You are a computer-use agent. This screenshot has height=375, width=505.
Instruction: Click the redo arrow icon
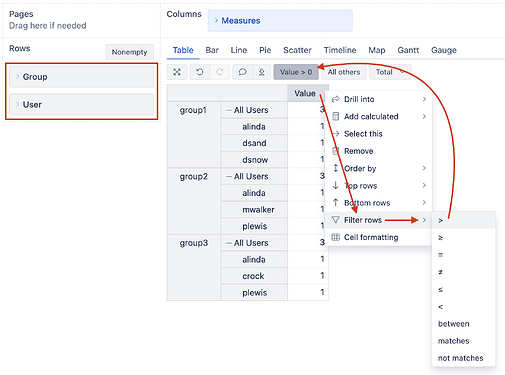pyautogui.click(x=220, y=72)
